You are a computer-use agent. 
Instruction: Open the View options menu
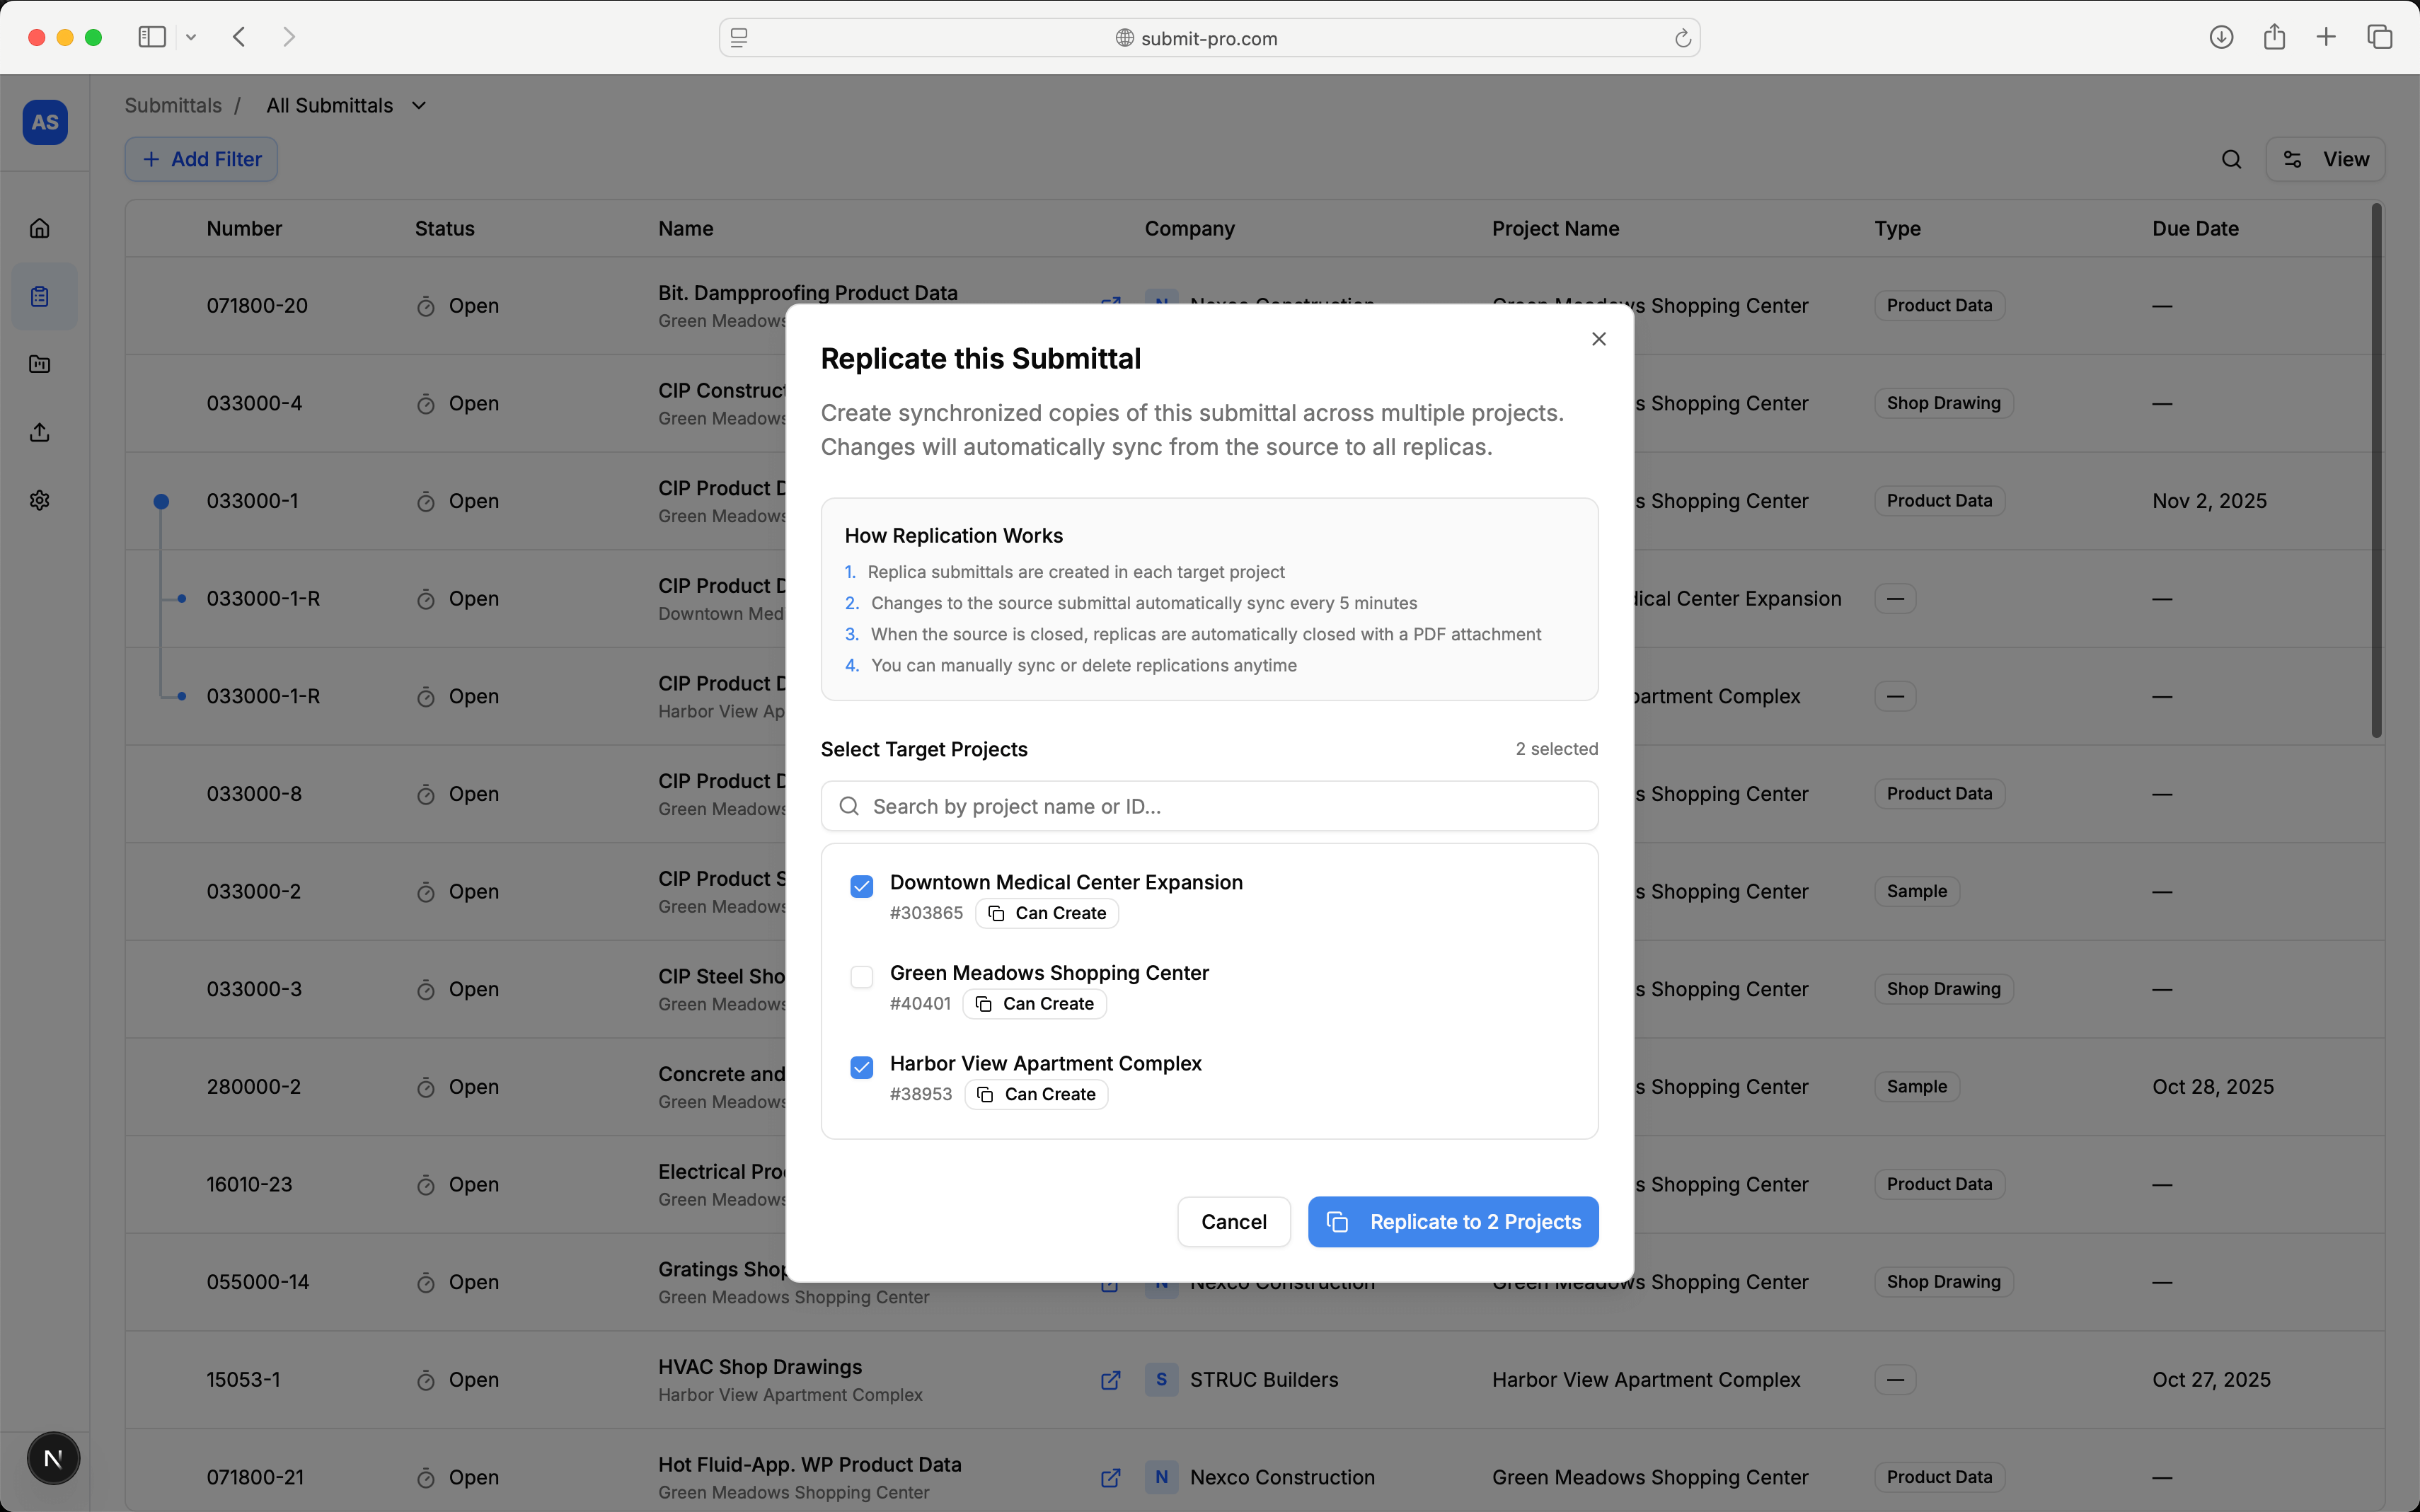pyautogui.click(x=2325, y=159)
